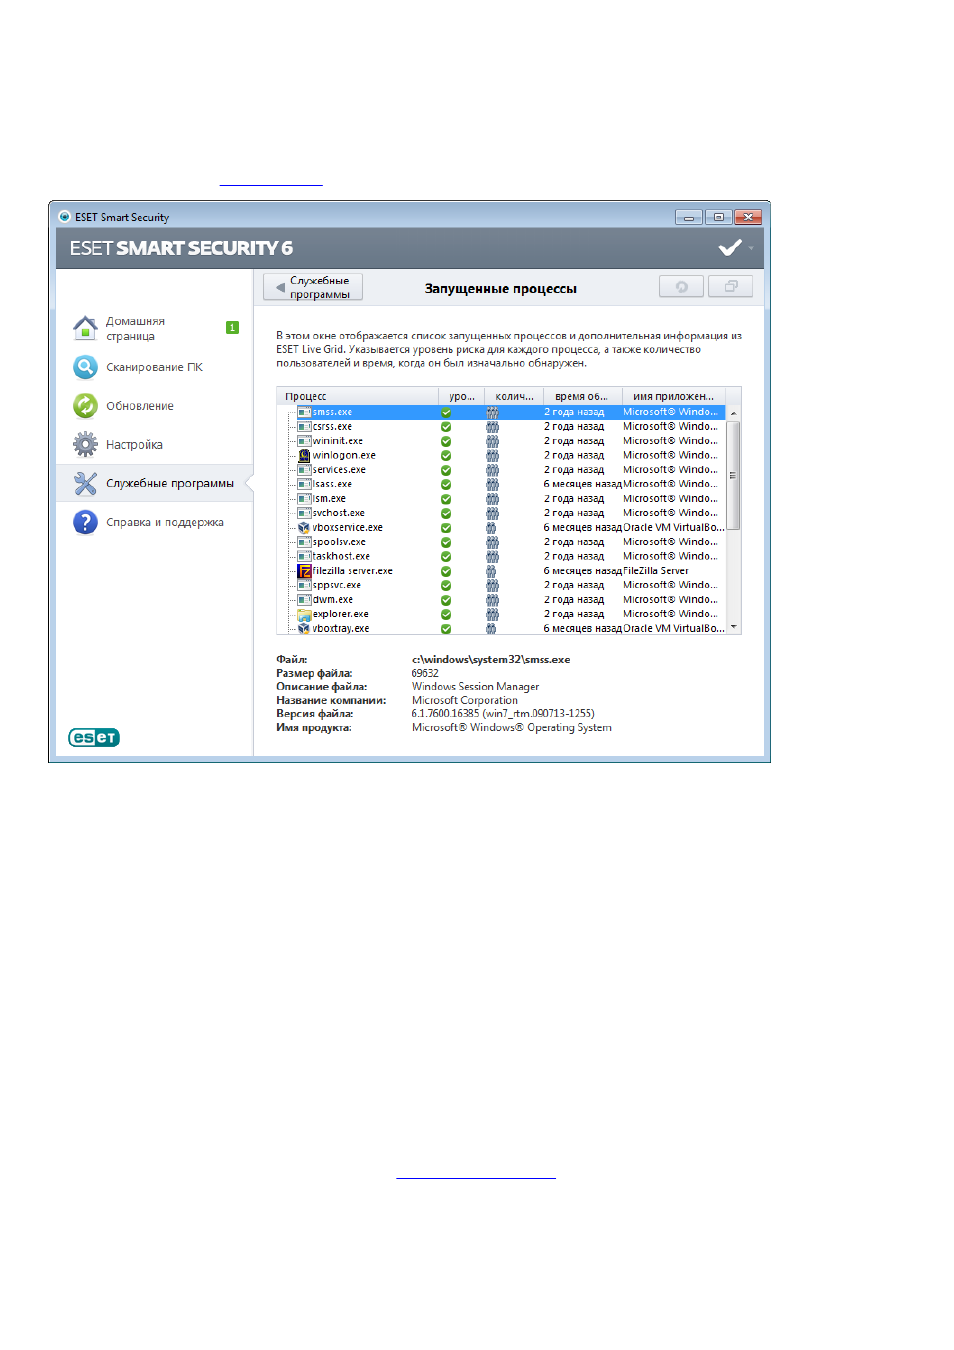This screenshot has height=1350, width=954.
Task: Click the Microsoft Corporation company name
Action: 465,700
